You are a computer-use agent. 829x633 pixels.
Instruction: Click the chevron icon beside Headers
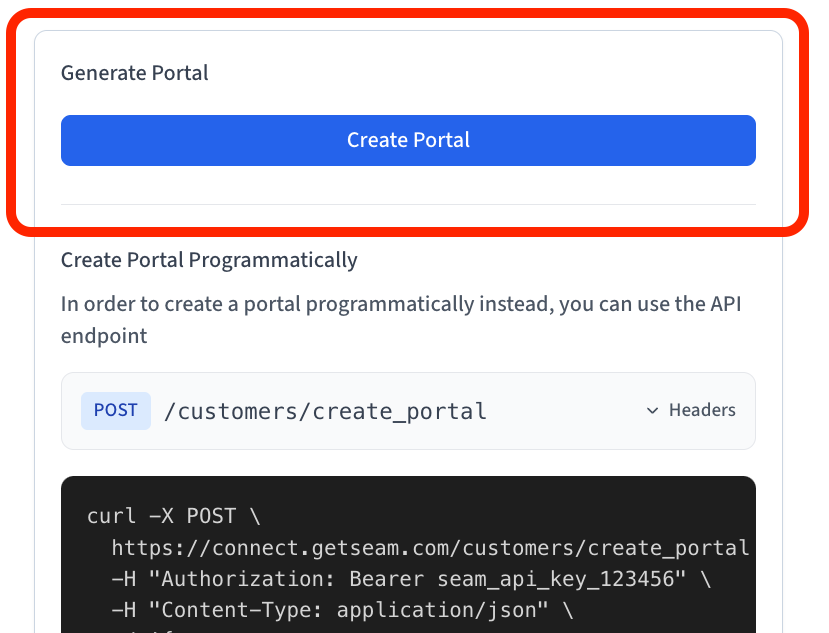click(653, 411)
